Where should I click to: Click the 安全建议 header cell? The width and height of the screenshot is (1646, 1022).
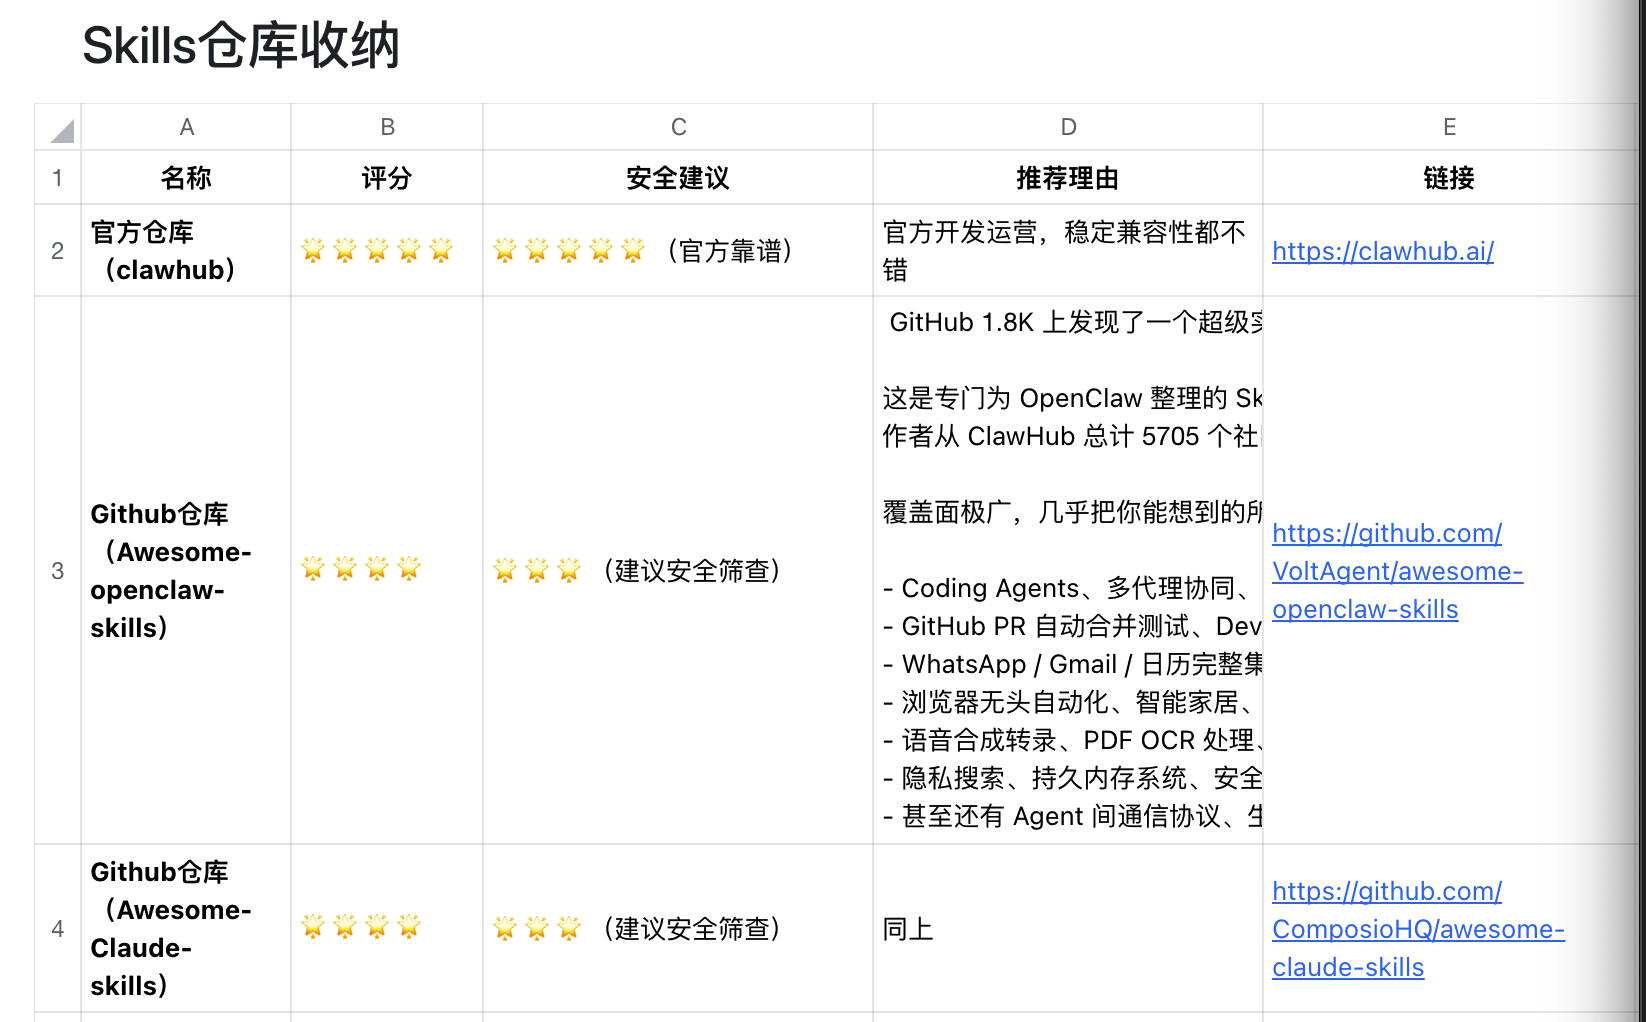tap(678, 178)
